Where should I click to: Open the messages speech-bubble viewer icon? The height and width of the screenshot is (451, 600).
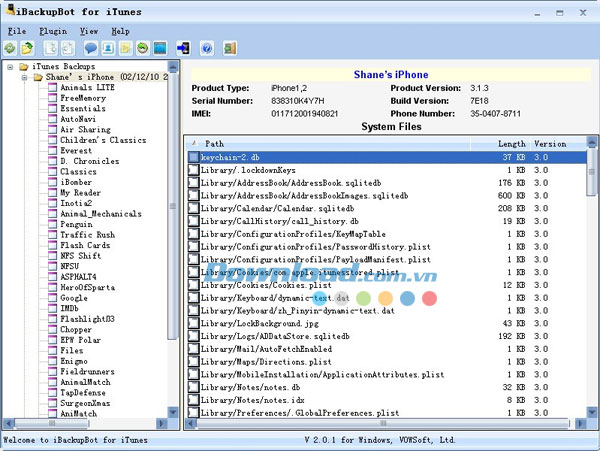point(91,48)
